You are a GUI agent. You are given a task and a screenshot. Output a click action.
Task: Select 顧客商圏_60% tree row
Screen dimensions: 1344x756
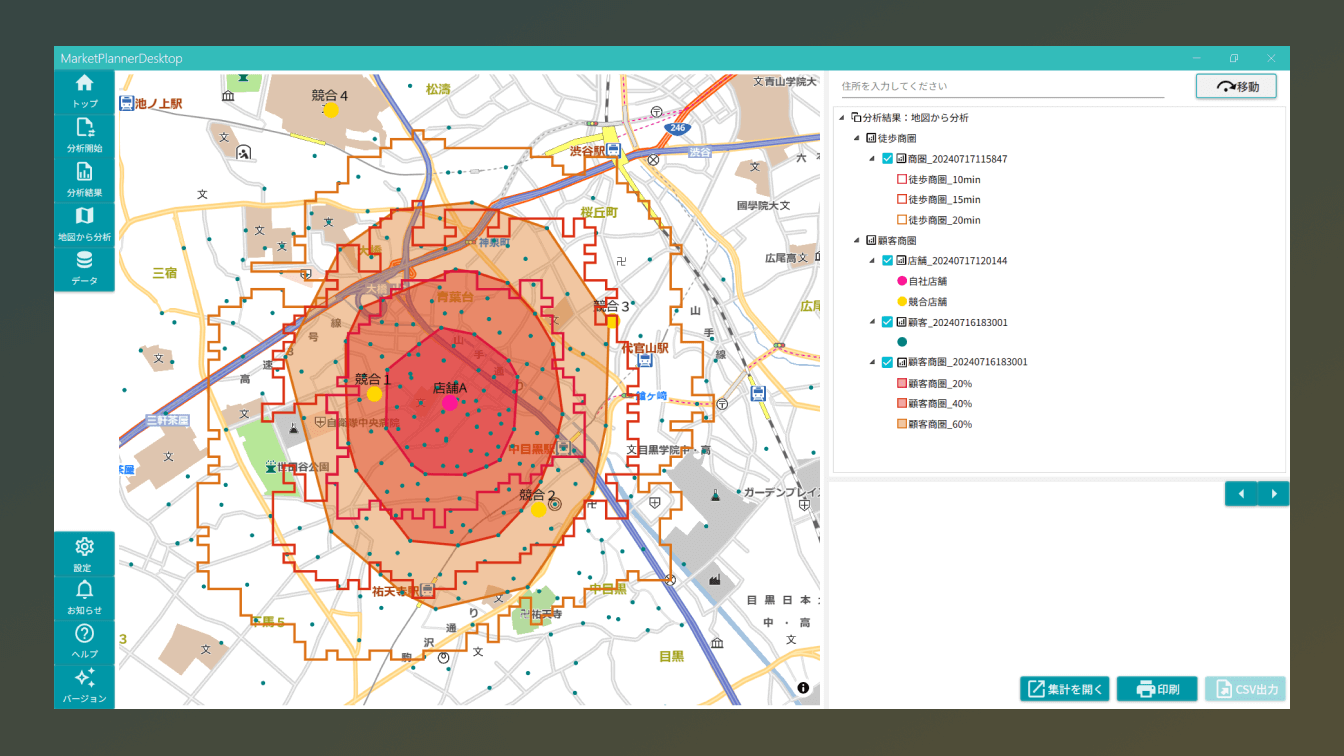pos(935,424)
